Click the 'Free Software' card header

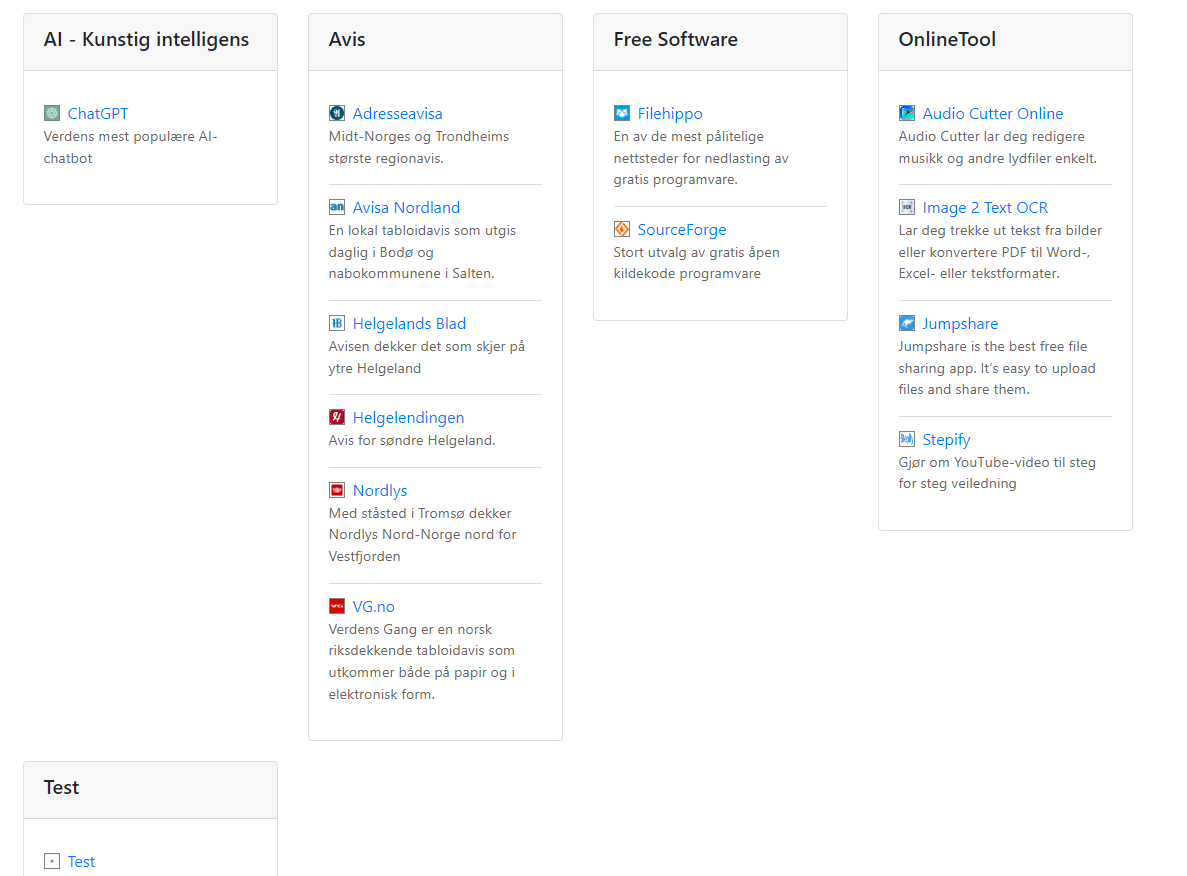click(721, 42)
